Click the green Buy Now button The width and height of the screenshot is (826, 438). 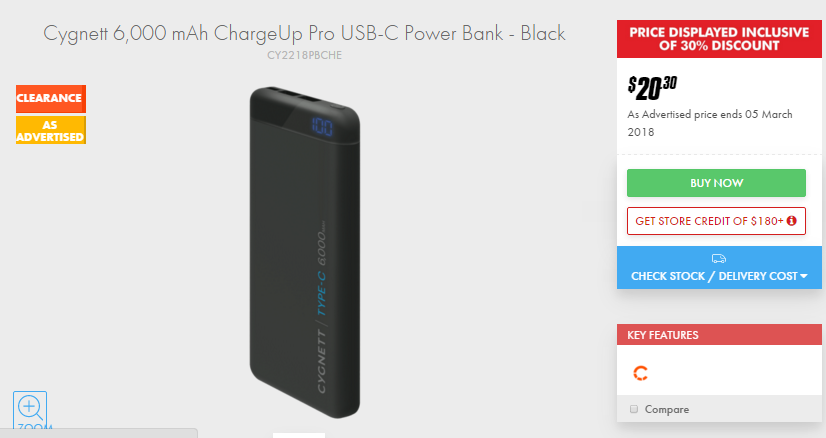click(716, 183)
